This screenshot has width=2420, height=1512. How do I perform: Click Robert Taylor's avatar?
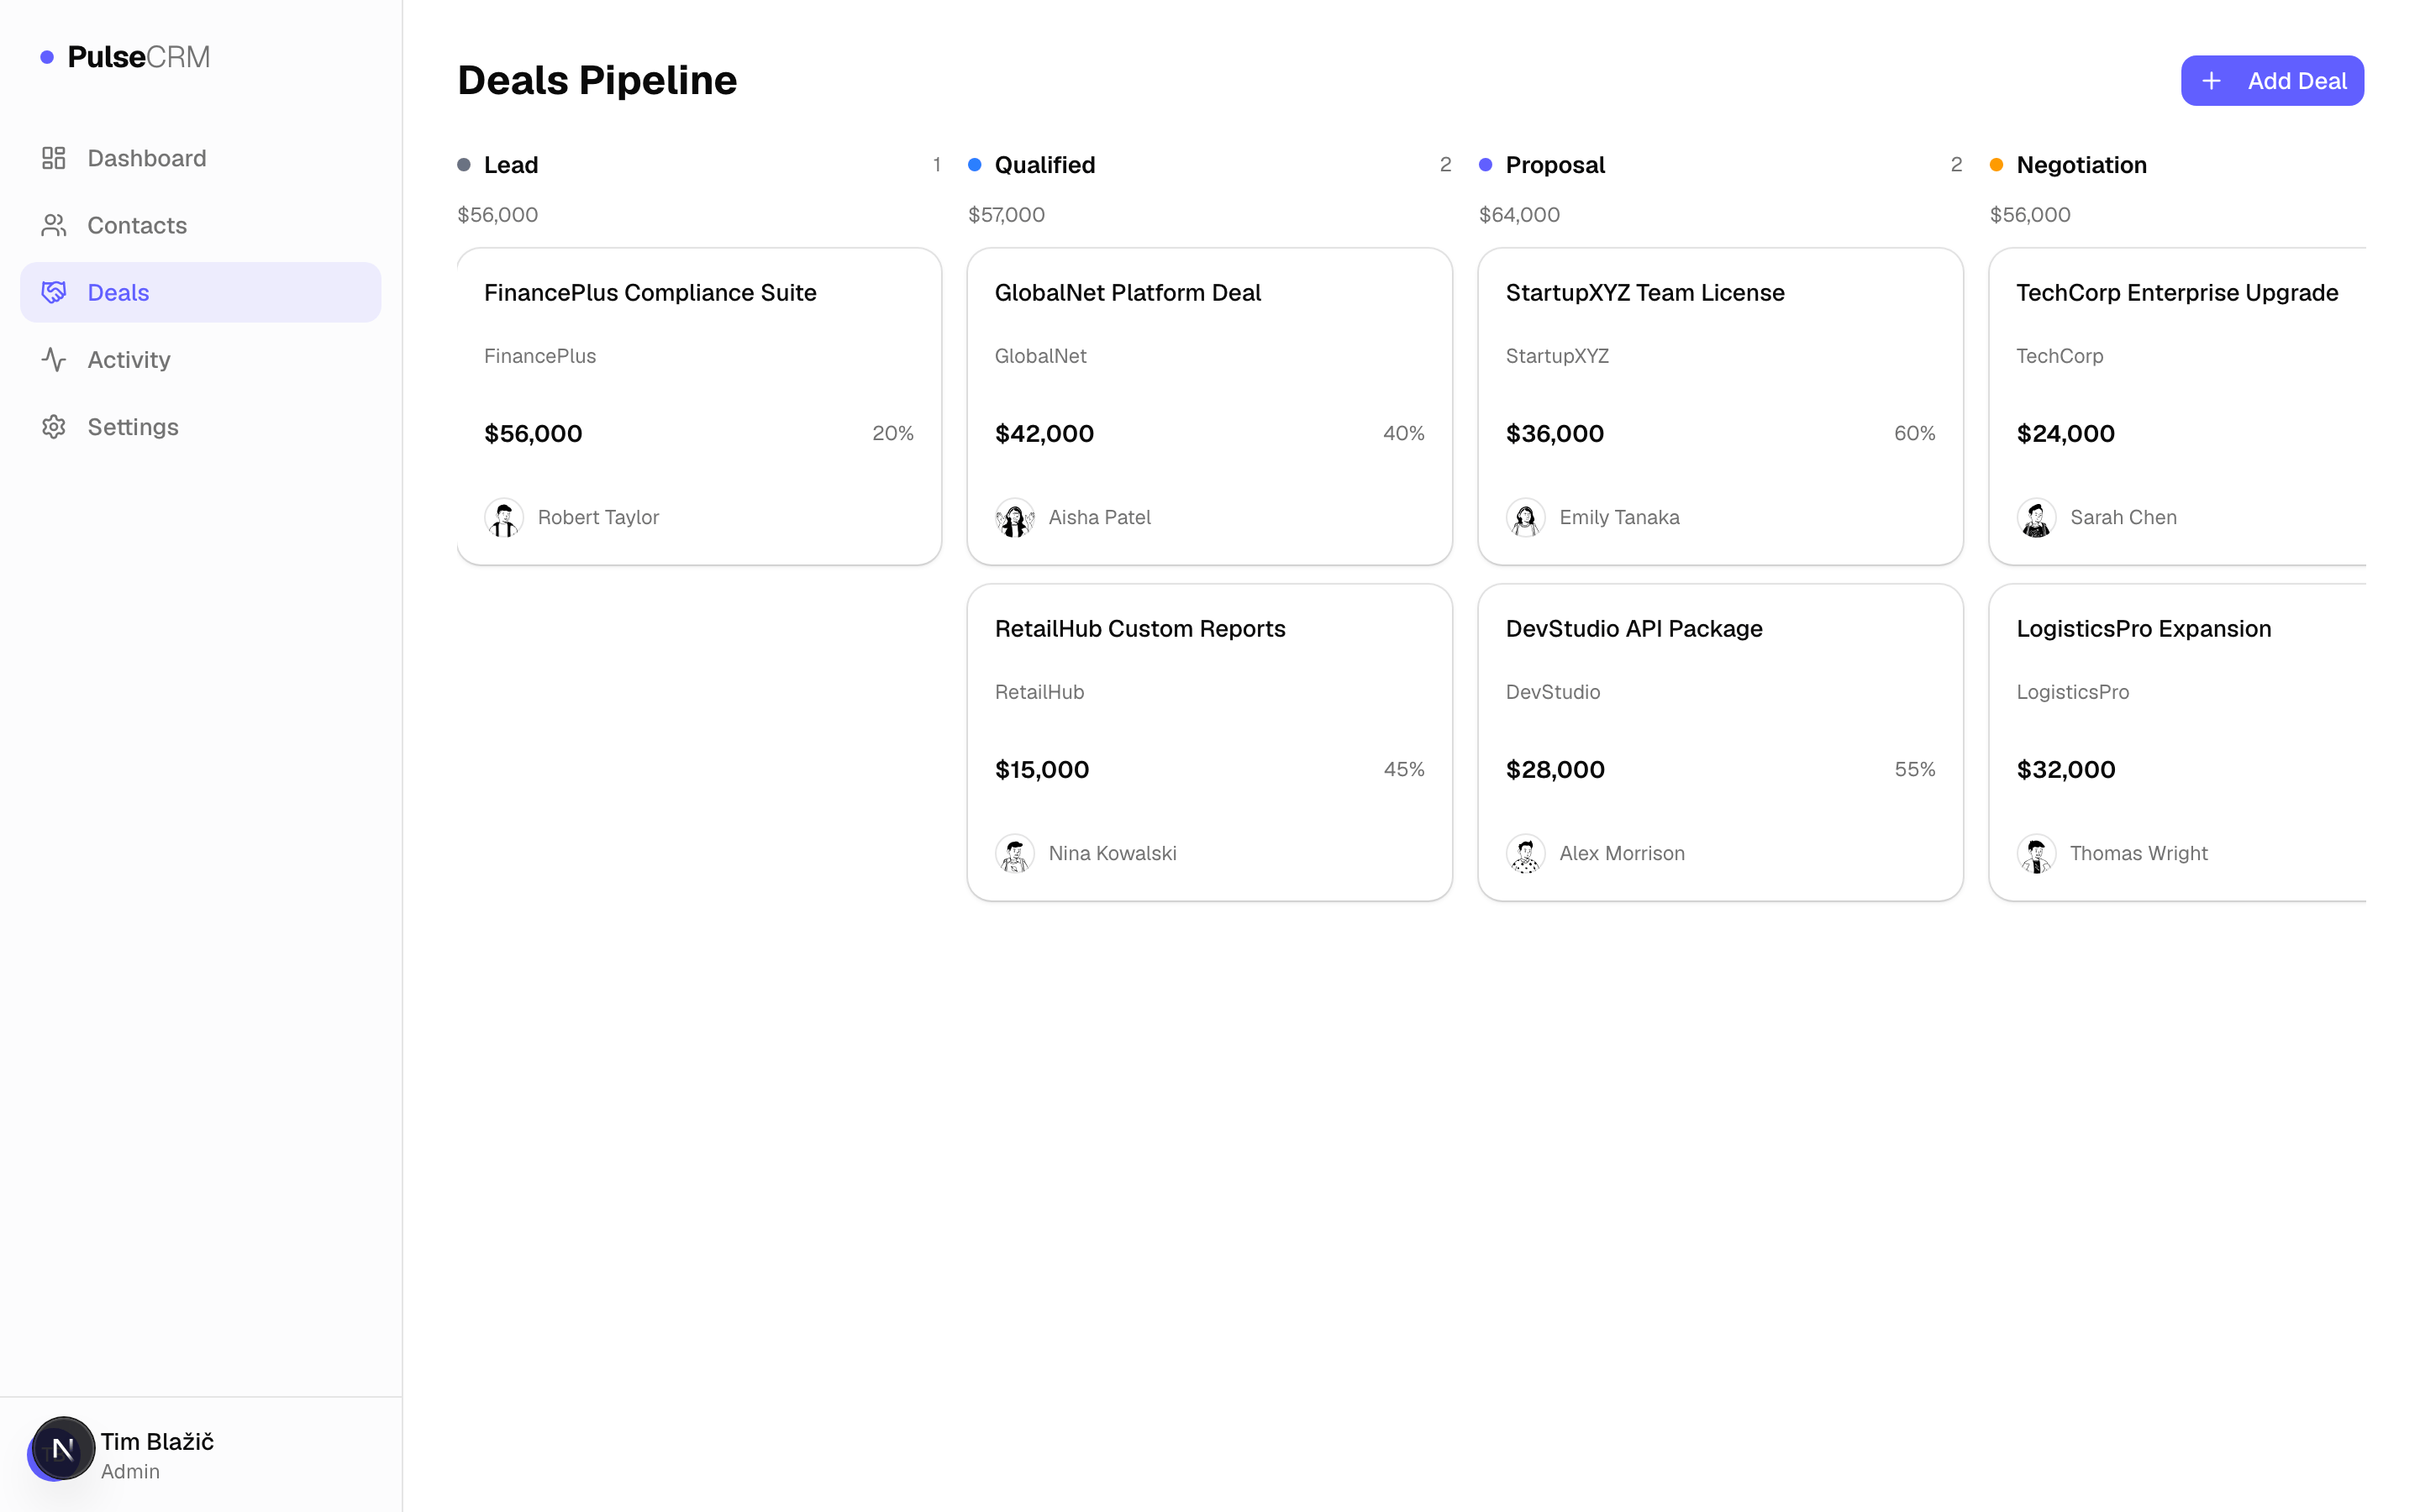504,518
